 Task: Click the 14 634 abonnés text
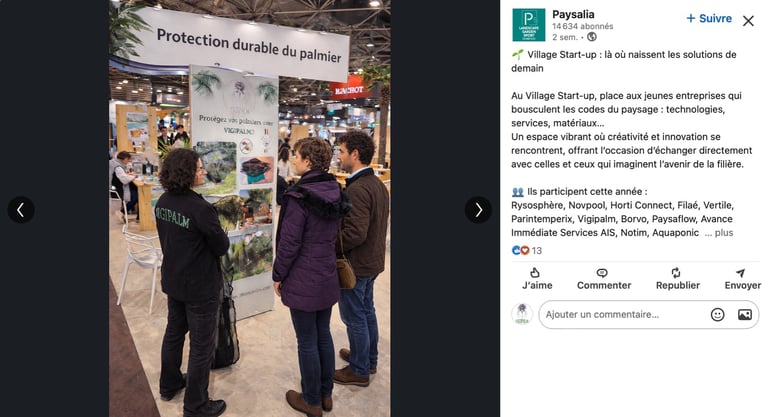coord(582,26)
